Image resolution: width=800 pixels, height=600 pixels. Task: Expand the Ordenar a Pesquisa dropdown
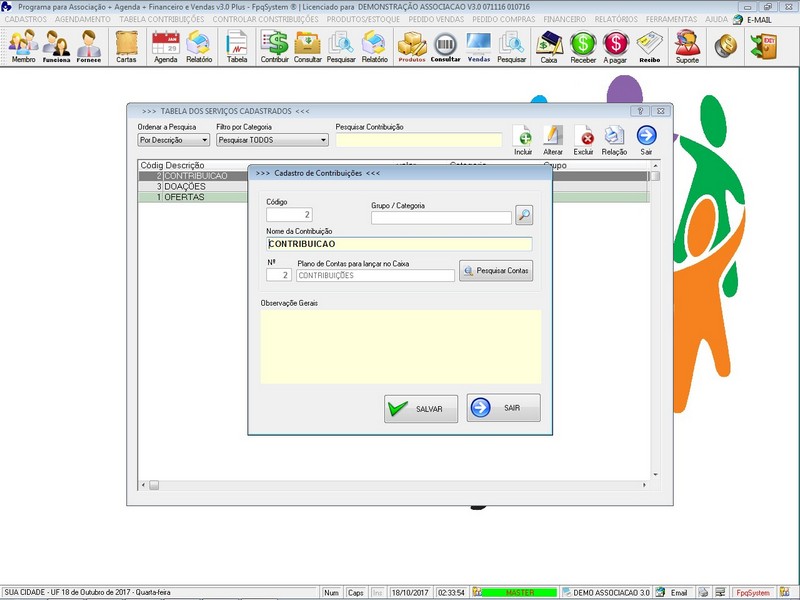[x=204, y=140]
